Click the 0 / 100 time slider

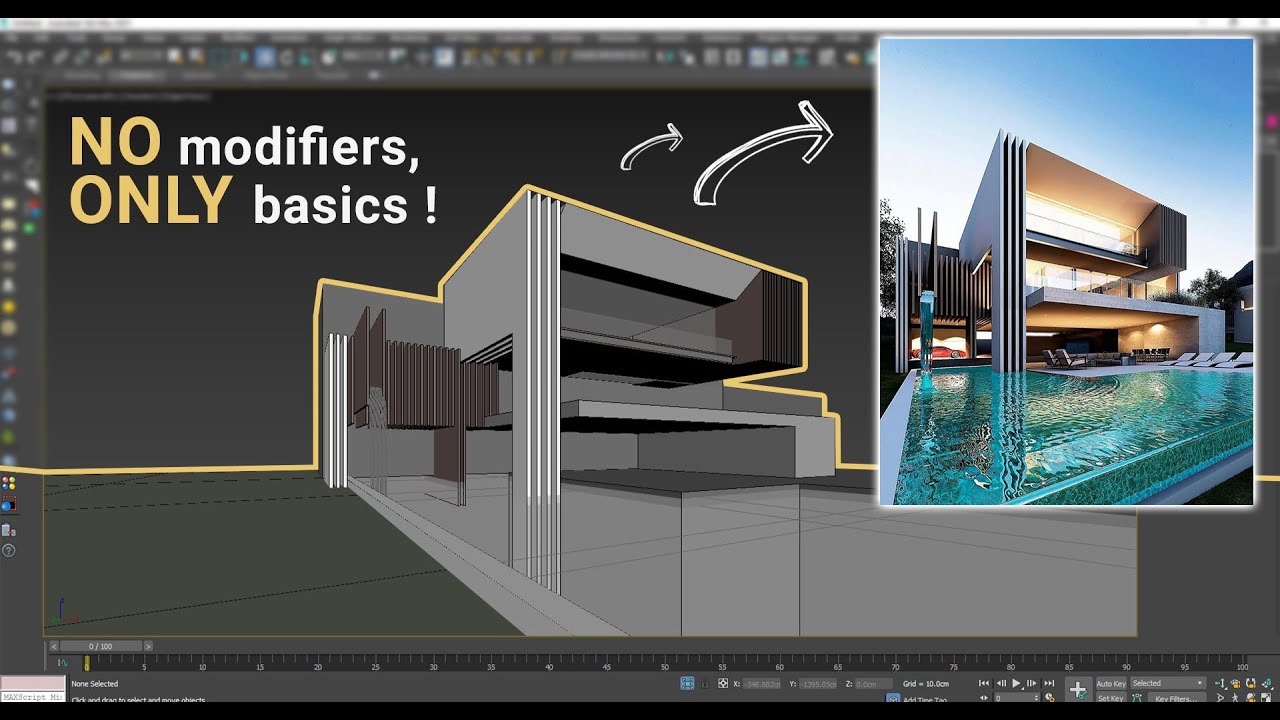(x=101, y=646)
